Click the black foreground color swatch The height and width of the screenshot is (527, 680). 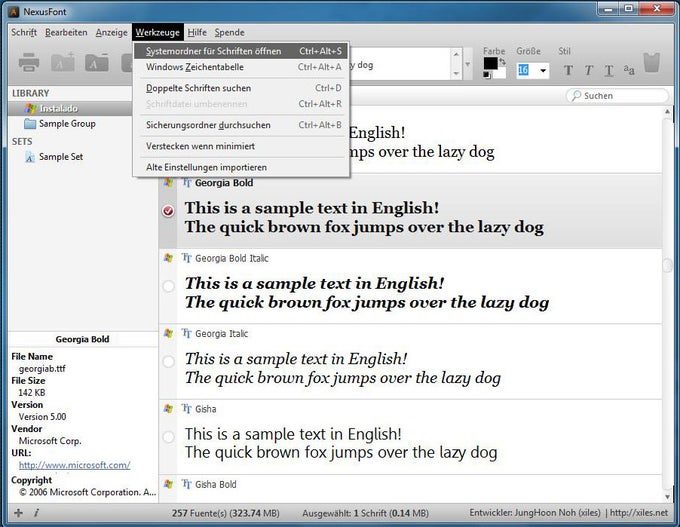[490, 63]
